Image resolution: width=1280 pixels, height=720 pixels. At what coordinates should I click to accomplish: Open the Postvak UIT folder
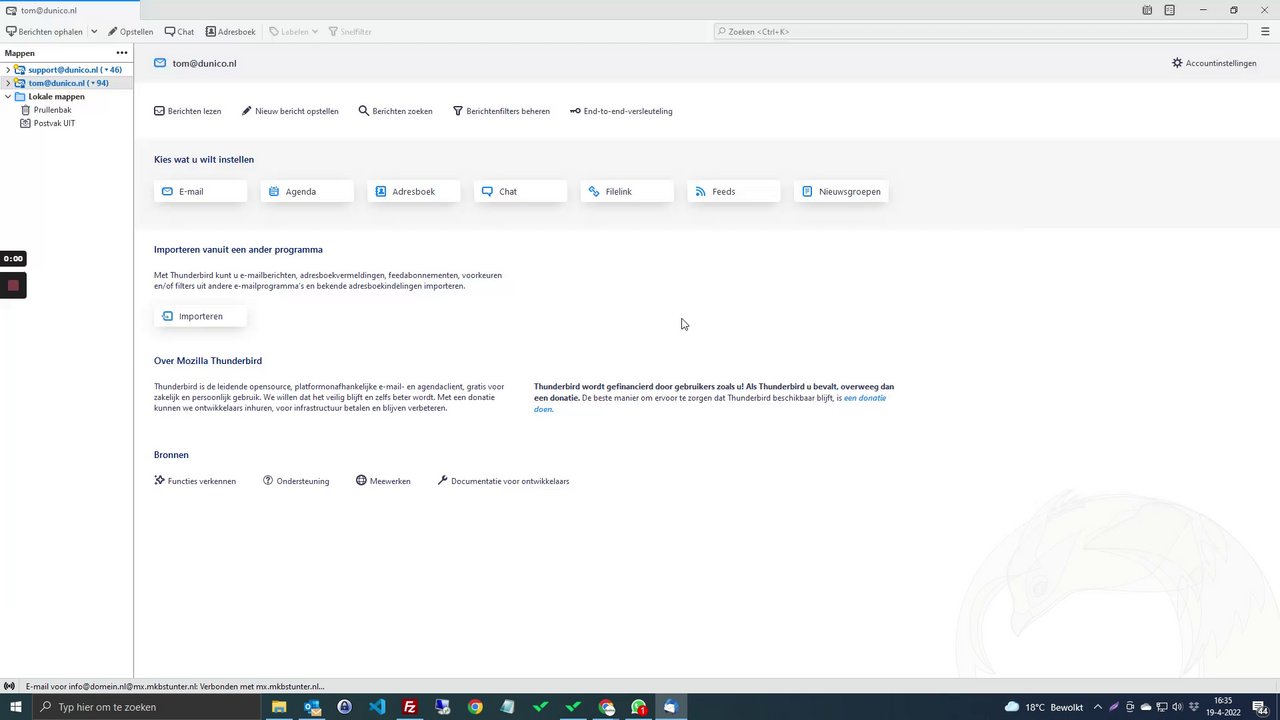coord(54,123)
